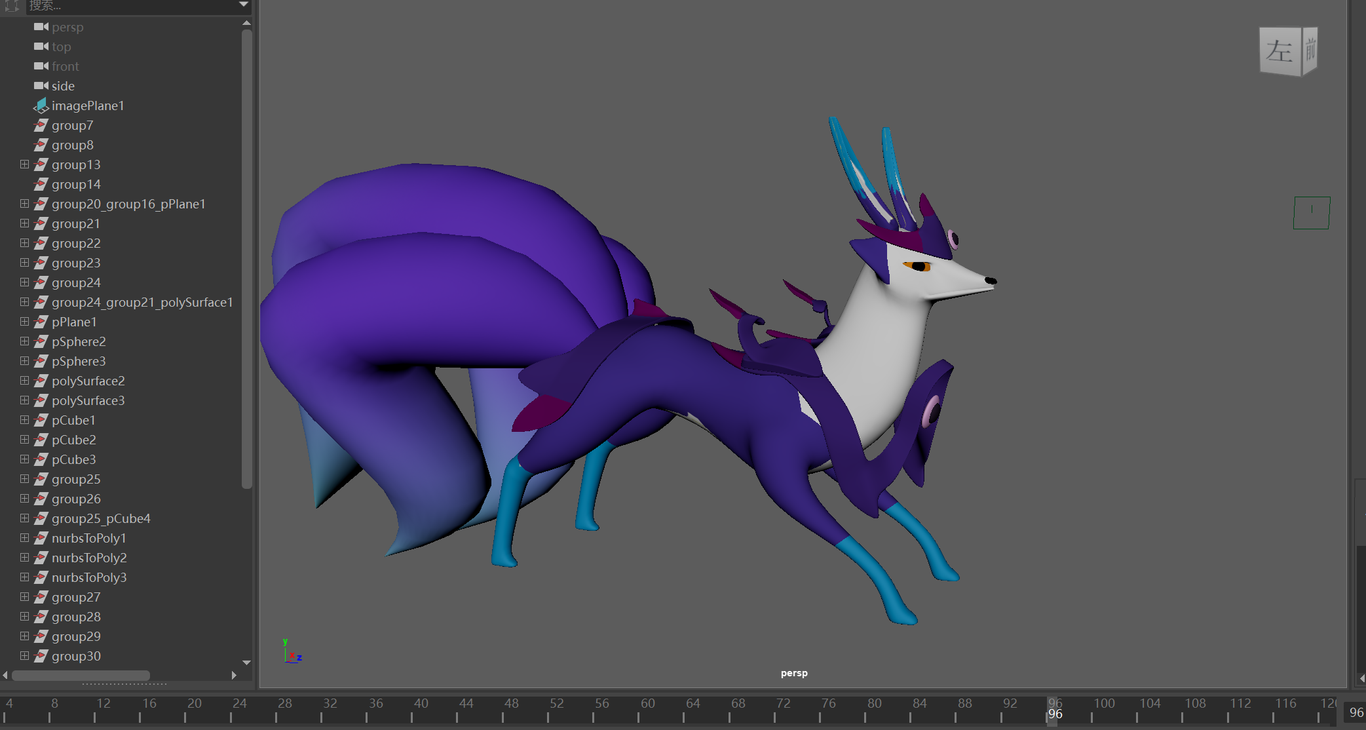Image resolution: width=1366 pixels, height=730 pixels.
Task: Expand the nurbsToPoly2 node
Action: [24, 558]
